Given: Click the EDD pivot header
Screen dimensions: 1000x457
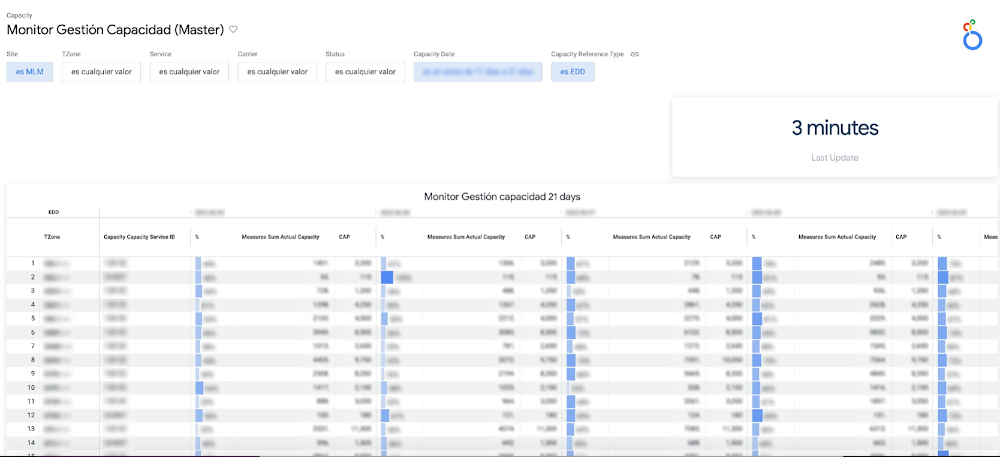Looking at the screenshot, I should pos(53,212).
